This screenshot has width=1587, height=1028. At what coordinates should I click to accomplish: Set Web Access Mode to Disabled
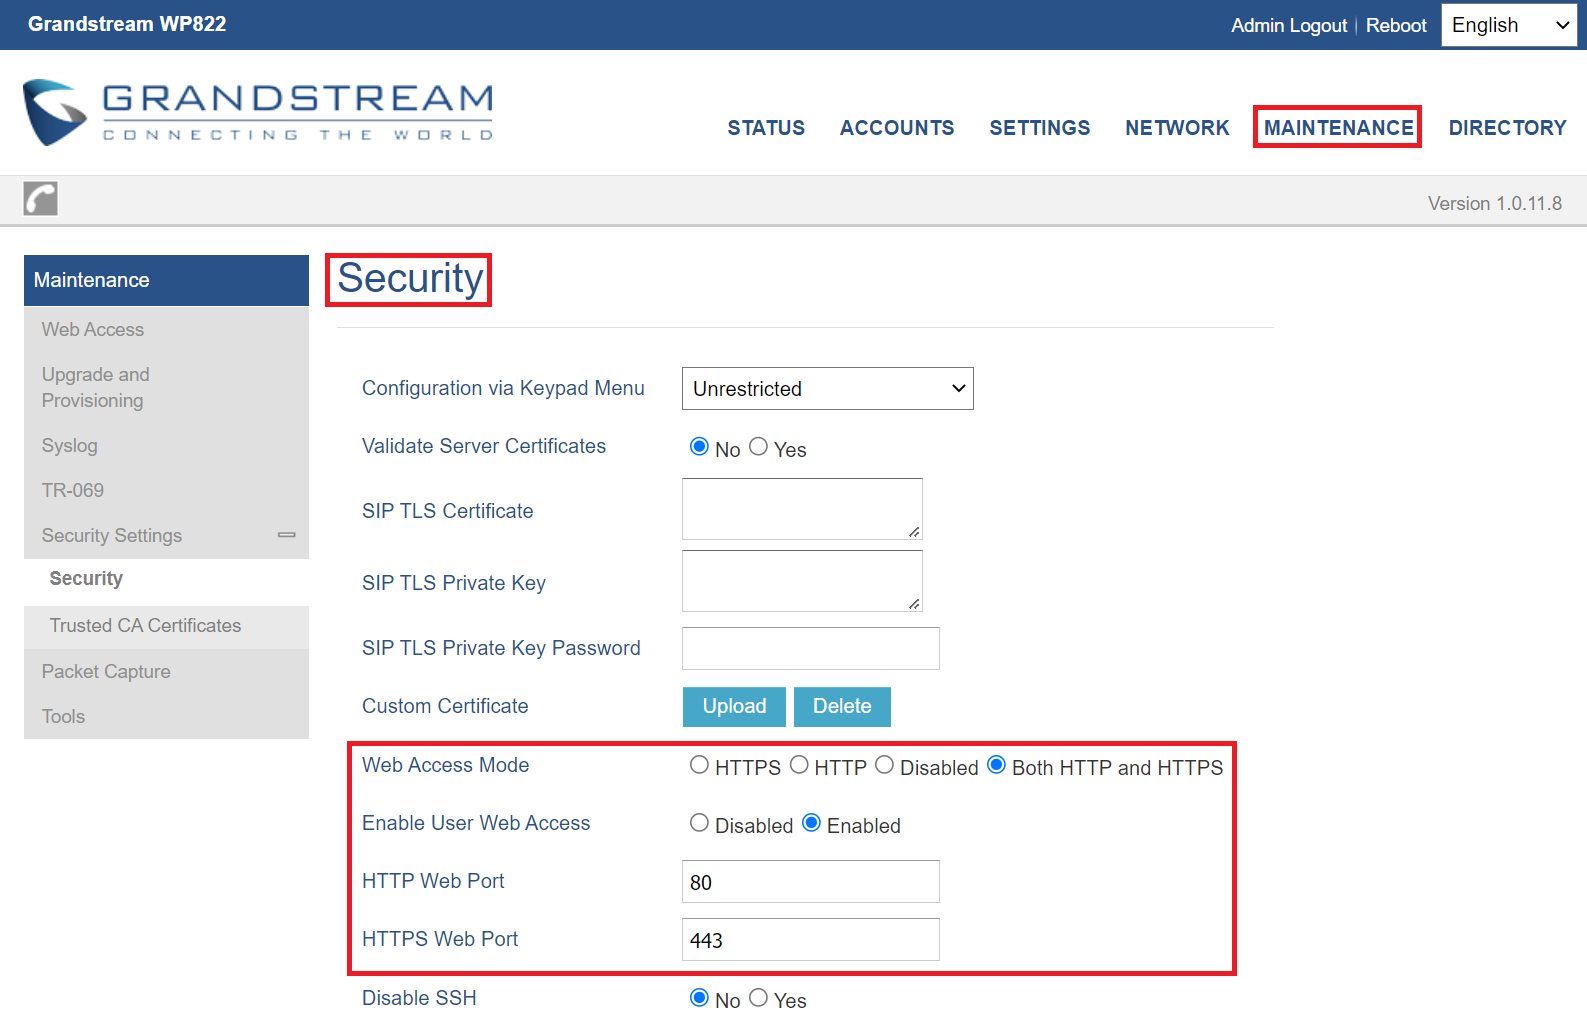click(884, 765)
